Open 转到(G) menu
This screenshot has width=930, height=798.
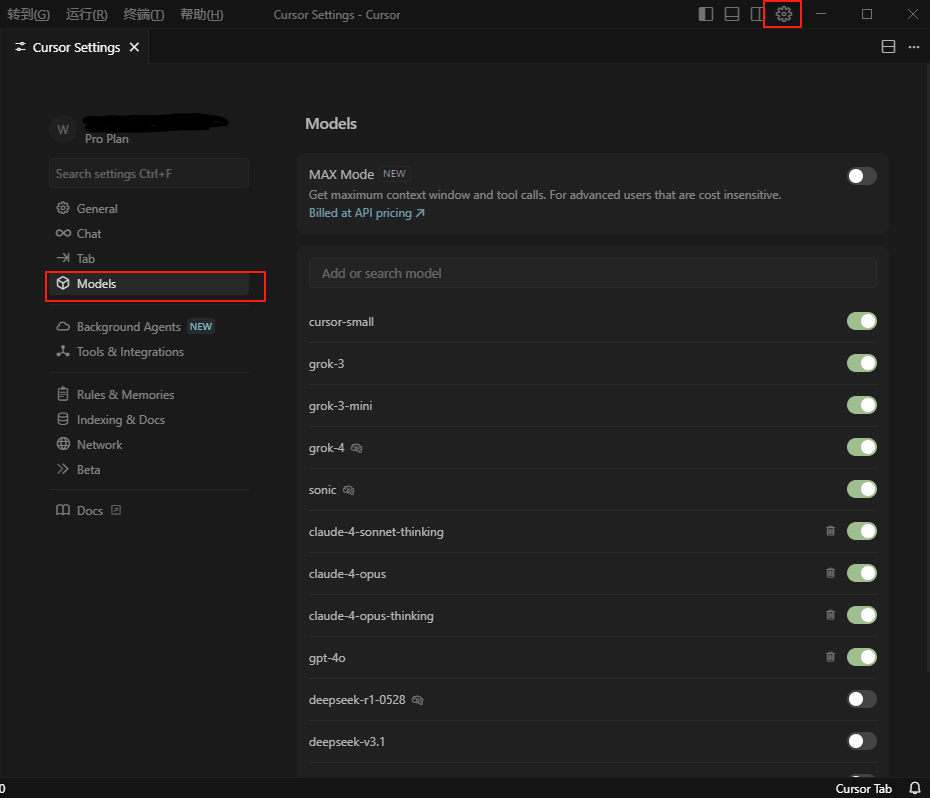tap(28, 14)
